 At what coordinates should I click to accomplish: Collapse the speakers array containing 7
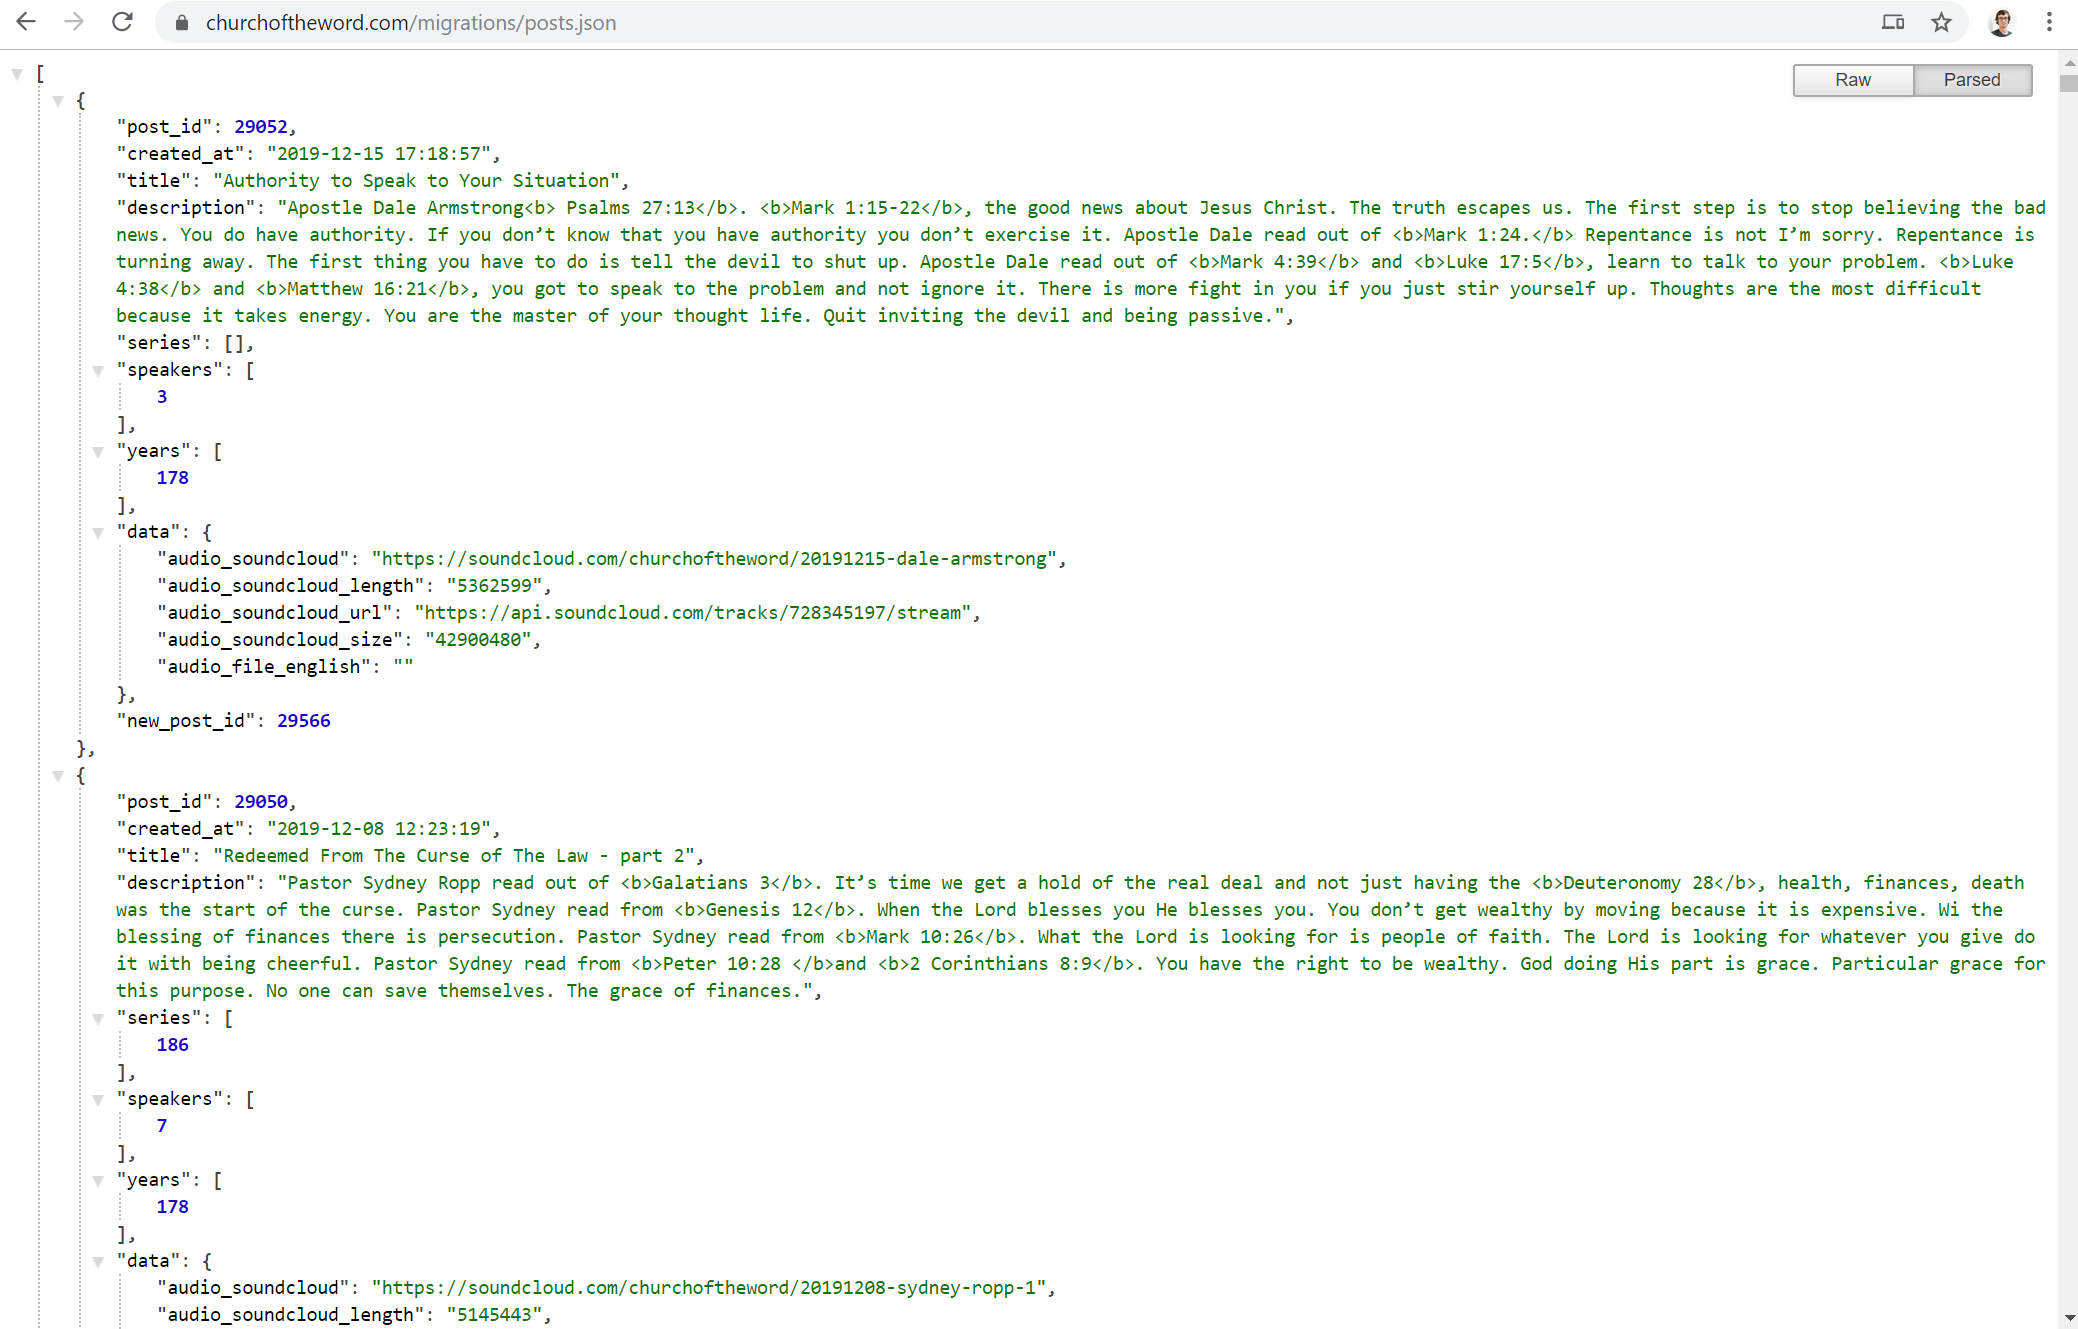(x=98, y=1100)
